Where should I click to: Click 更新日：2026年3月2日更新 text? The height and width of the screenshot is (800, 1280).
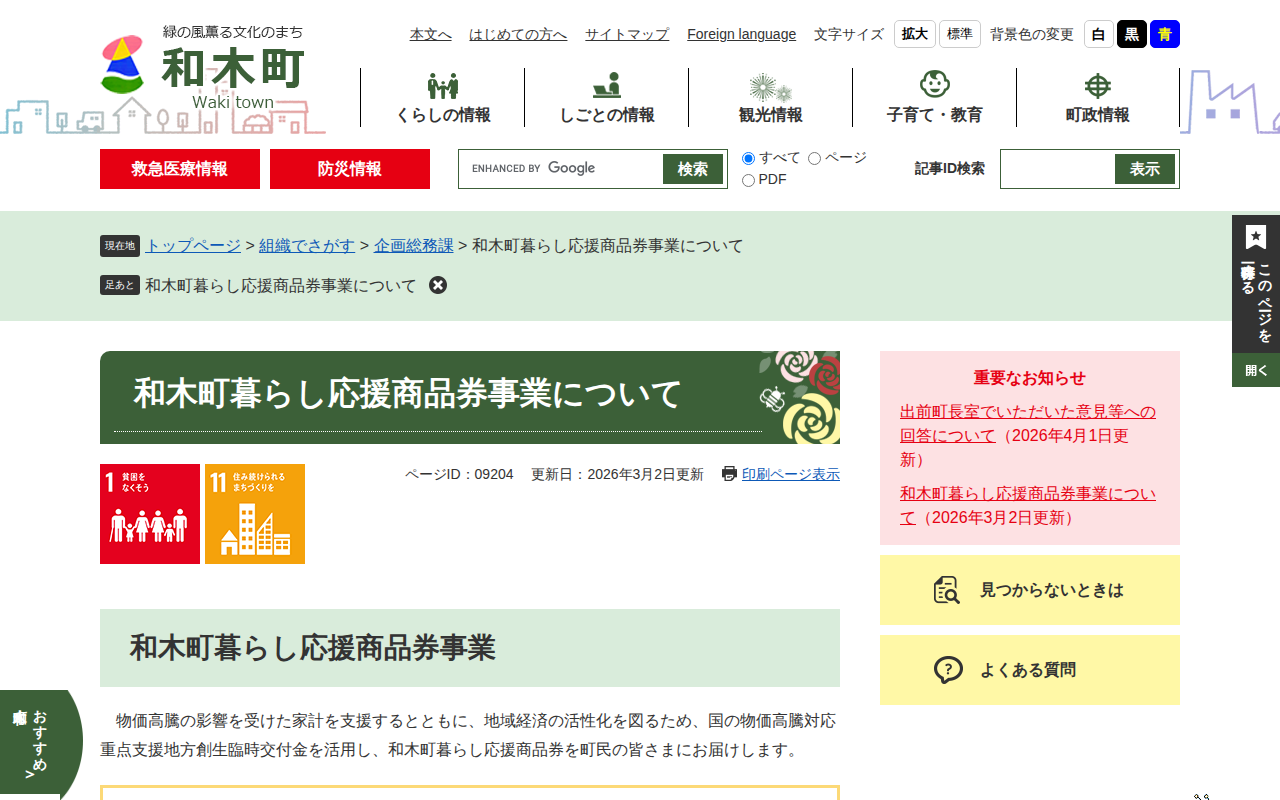tap(617, 474)
